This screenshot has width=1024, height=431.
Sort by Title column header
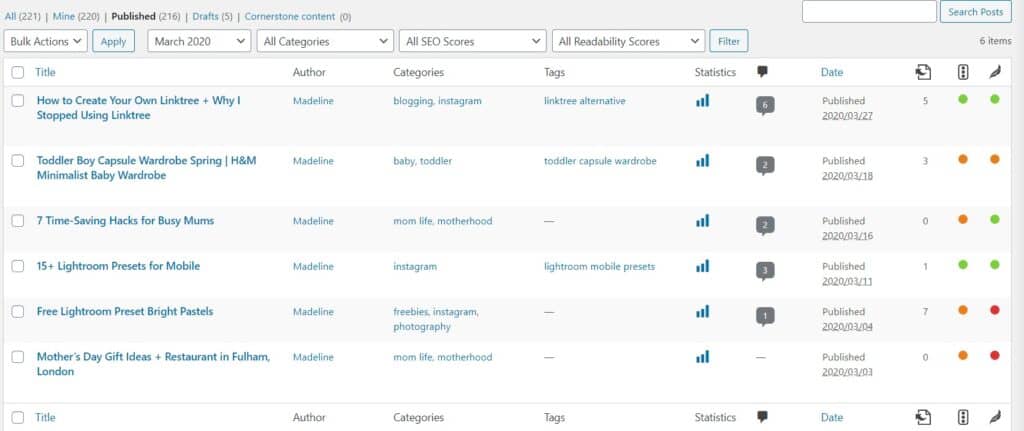click(x=45, y=72)
